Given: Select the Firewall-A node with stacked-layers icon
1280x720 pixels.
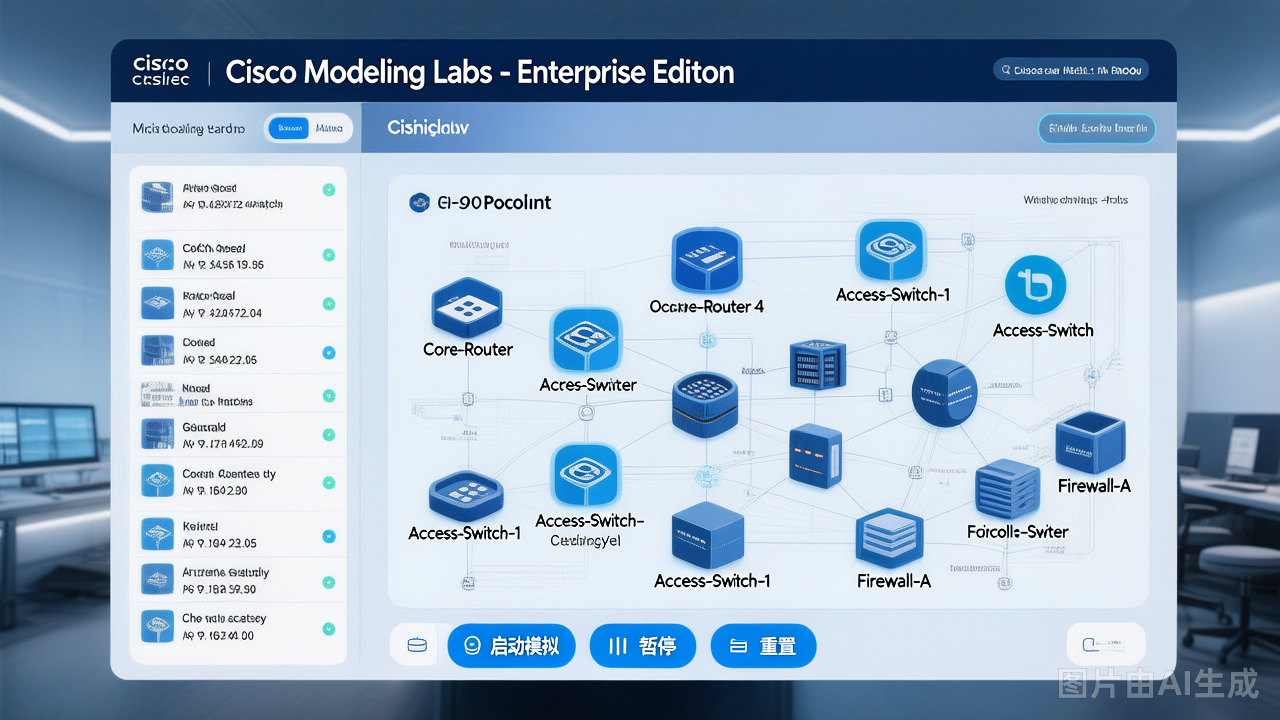Looking at the screenshot, I should tap(889, 539).
